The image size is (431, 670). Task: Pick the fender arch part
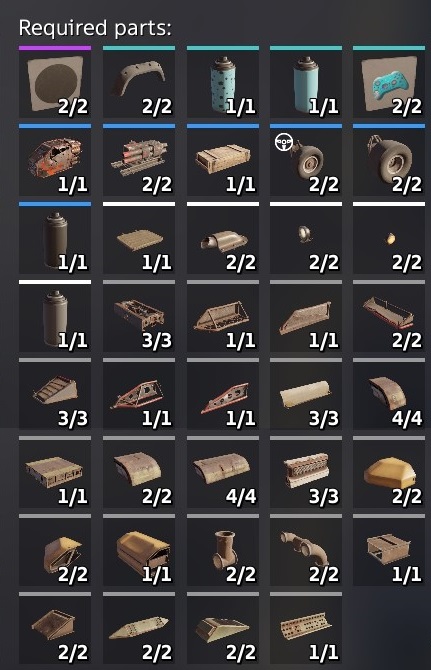tap(139, 82)
